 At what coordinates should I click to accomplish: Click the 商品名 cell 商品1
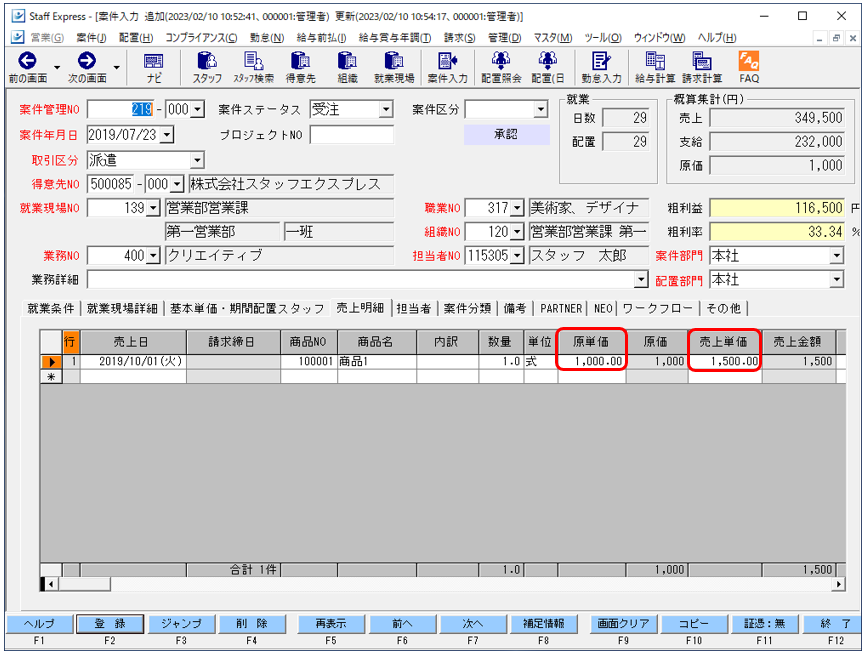(377, 361)
